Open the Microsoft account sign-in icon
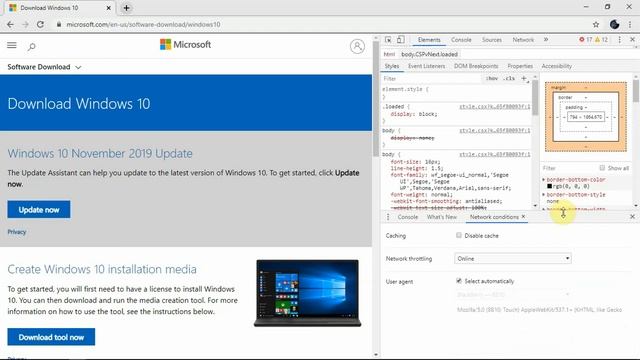Viewport: 640px width, 360px height. coord(357,46)
